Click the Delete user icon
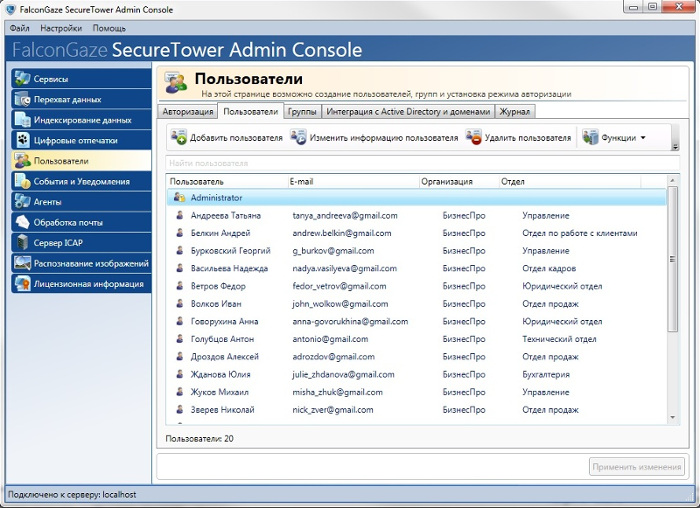Viewport: 700px width, 508px height. [x=474, y=138]
